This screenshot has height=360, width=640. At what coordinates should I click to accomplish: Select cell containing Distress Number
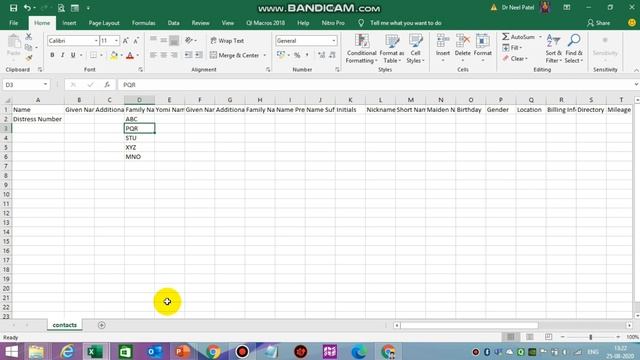(38, 119)
